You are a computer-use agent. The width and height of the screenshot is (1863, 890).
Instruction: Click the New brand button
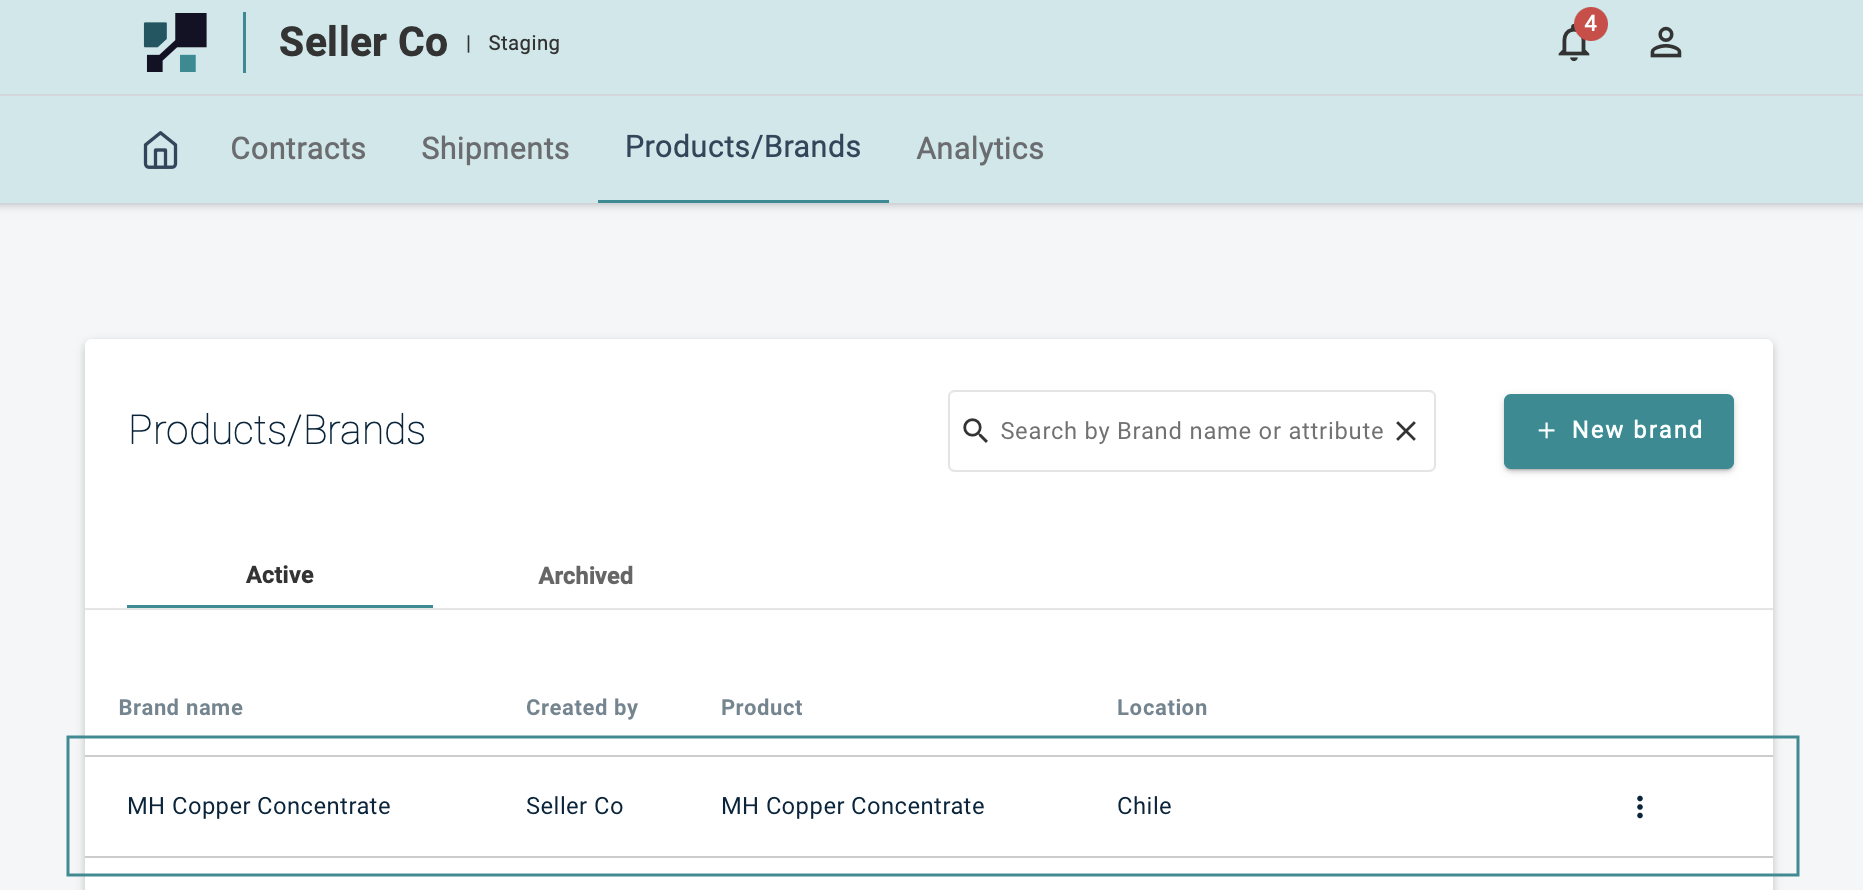click(1618, 431)
